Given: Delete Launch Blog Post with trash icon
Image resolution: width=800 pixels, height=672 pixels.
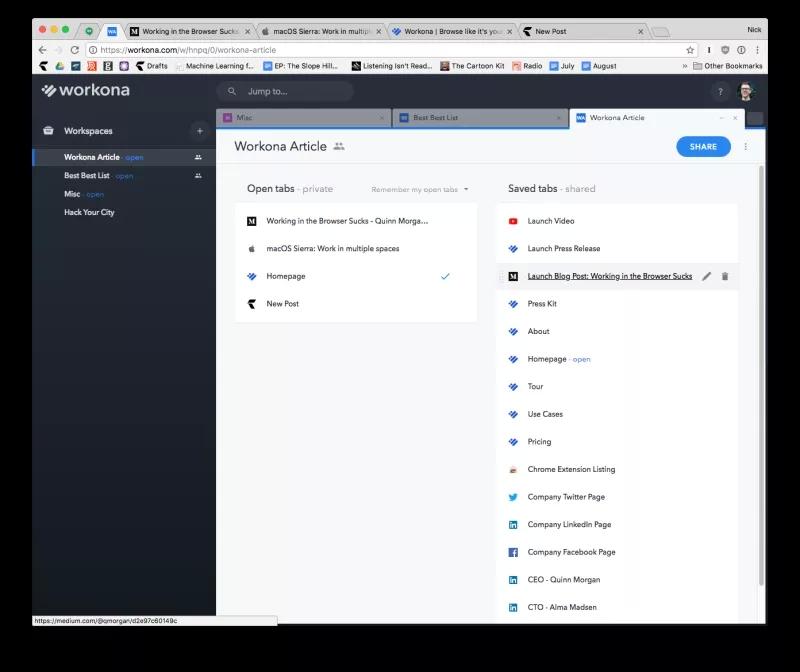Looking at the screenshot, I should (x=725, y=276).
